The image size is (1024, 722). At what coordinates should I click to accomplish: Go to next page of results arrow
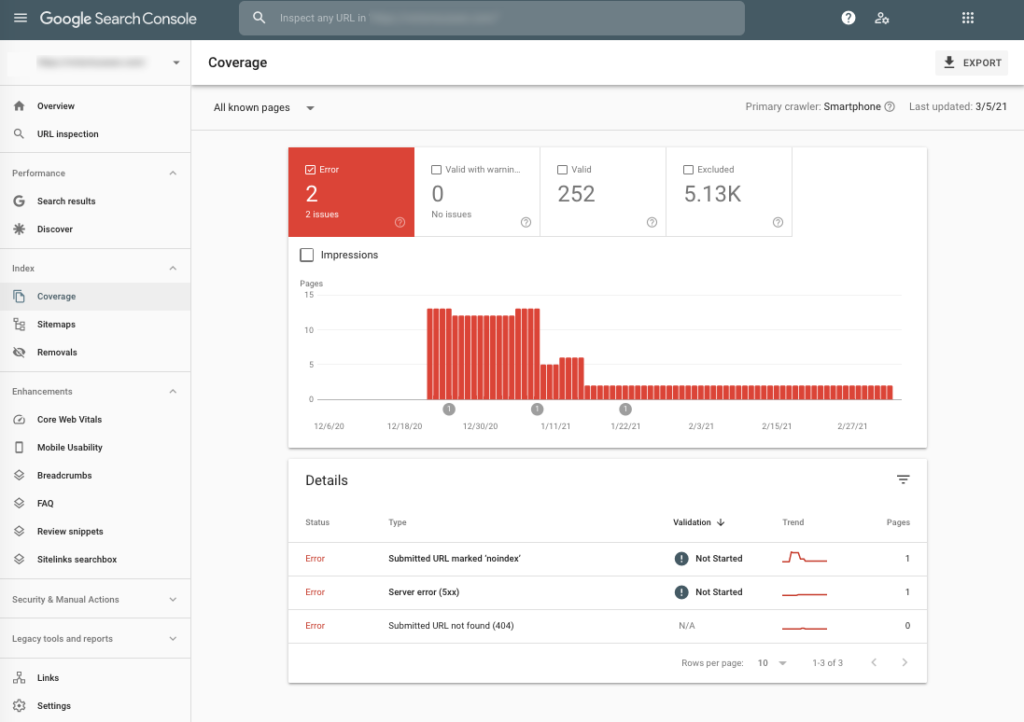(904, 663)
